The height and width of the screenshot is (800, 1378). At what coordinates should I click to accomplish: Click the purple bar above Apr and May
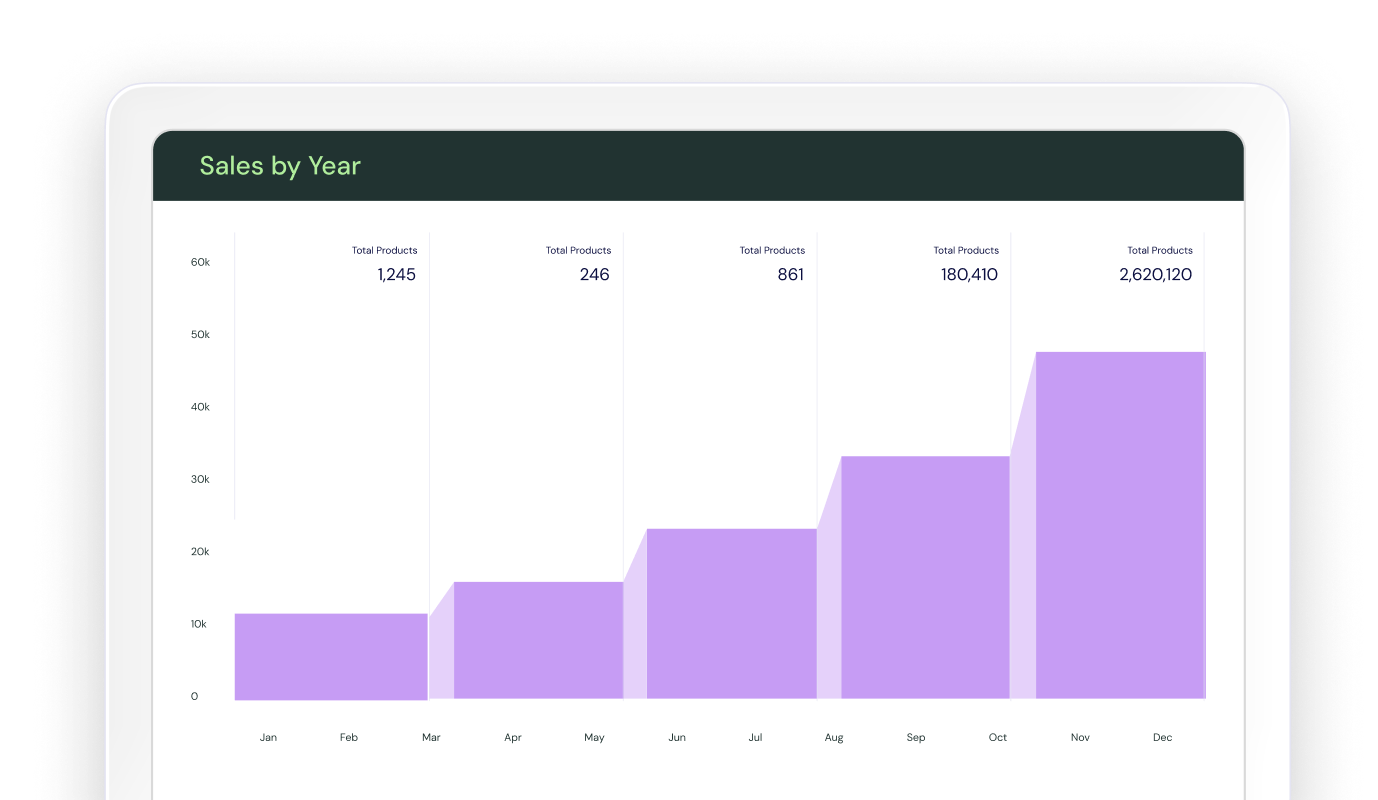tap(538, 640)
